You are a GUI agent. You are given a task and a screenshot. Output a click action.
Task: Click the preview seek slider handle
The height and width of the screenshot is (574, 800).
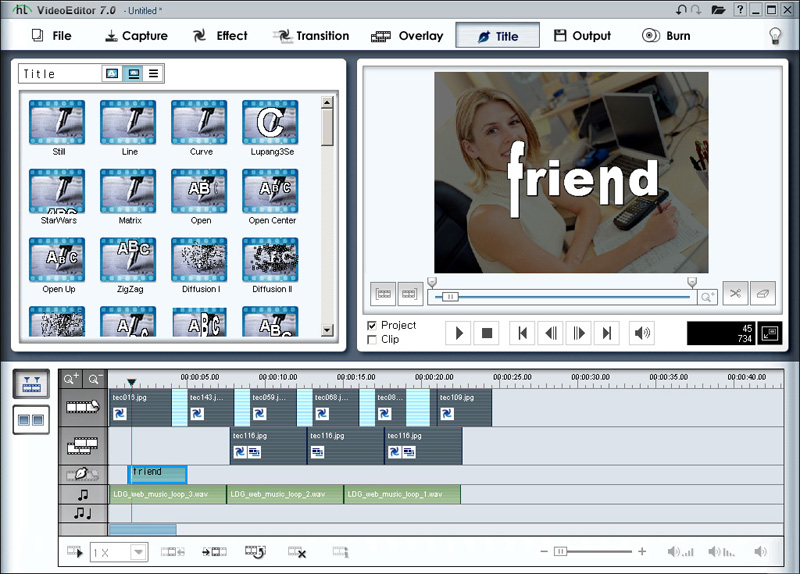tap(451, 297)
